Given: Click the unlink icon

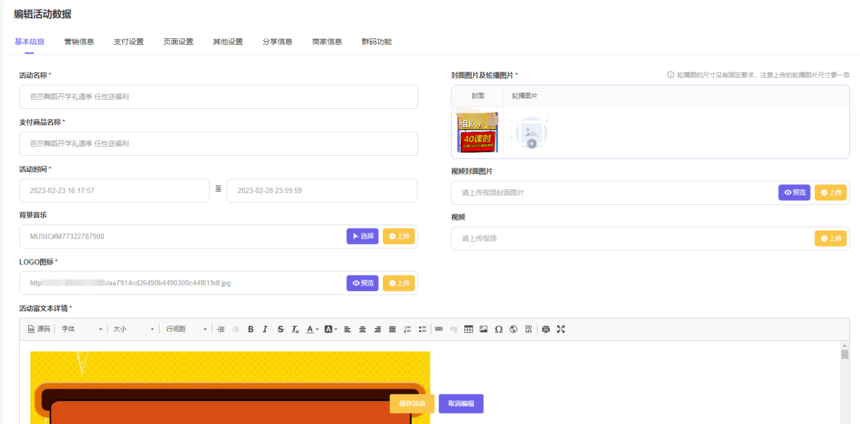Looking at the screenshot, I should point(454,329).
